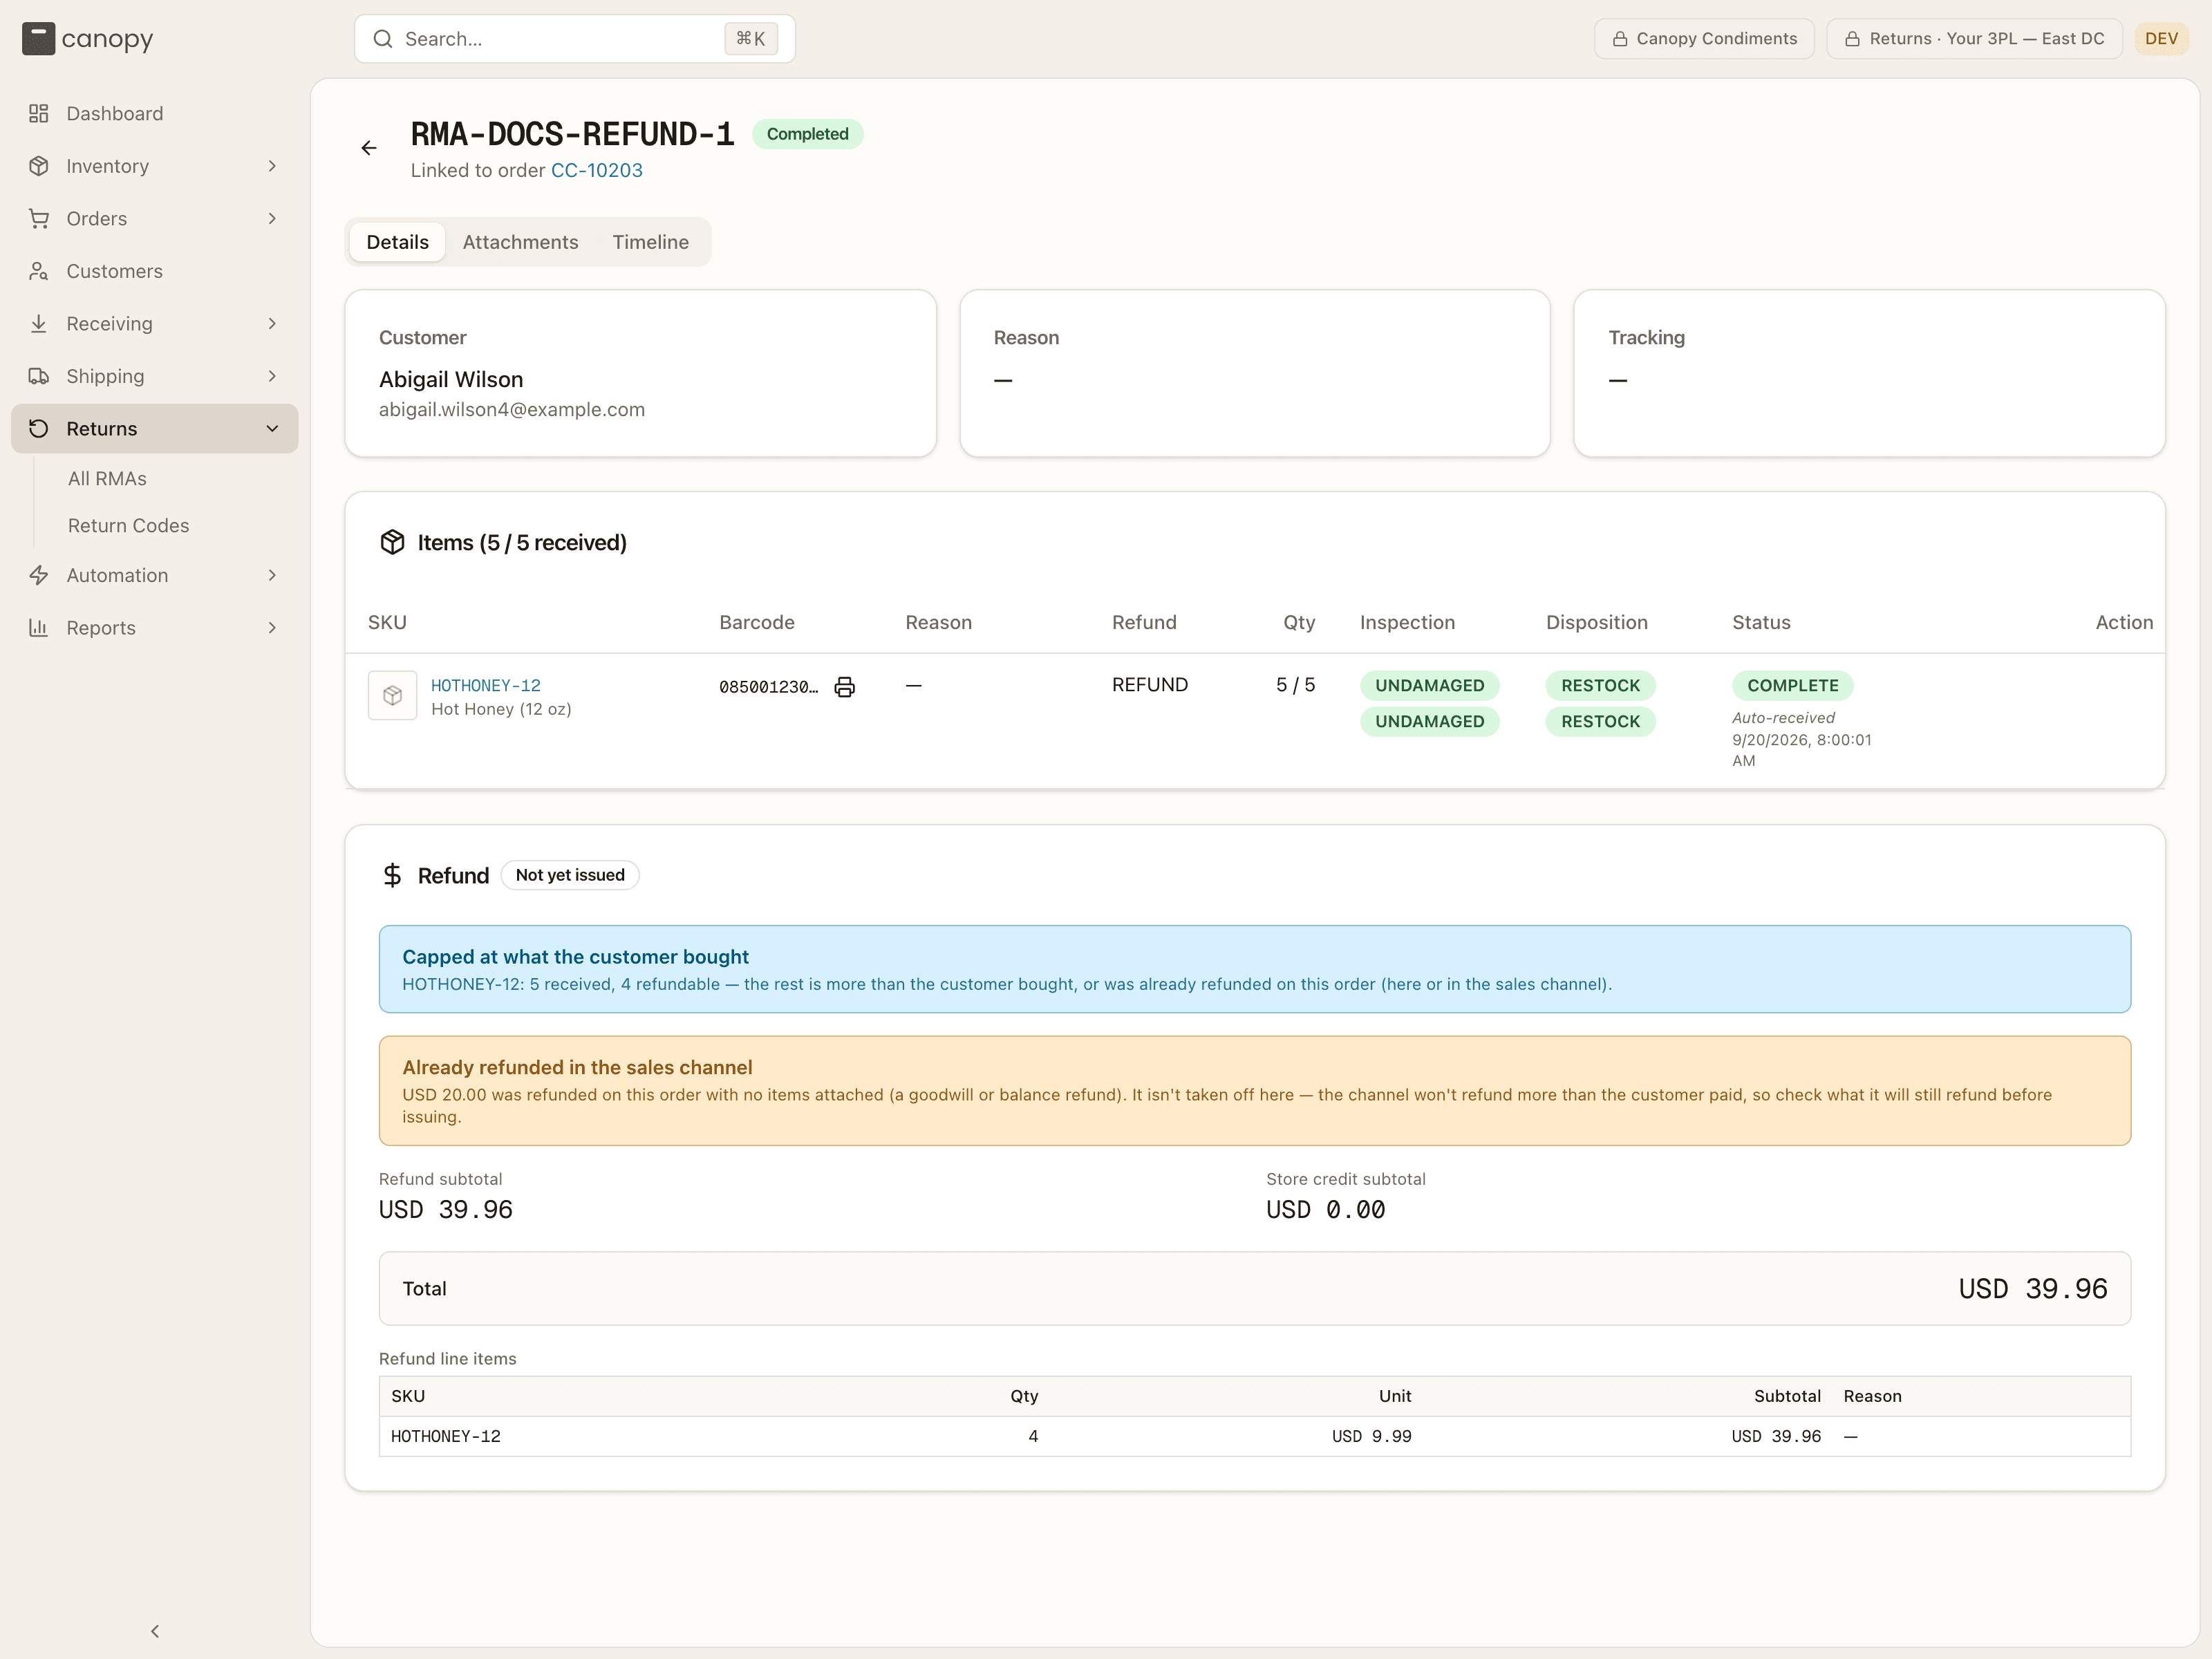Click the lock icon on Canopy Condiments
2212x1659 pixels.
tap(1620, 39)
